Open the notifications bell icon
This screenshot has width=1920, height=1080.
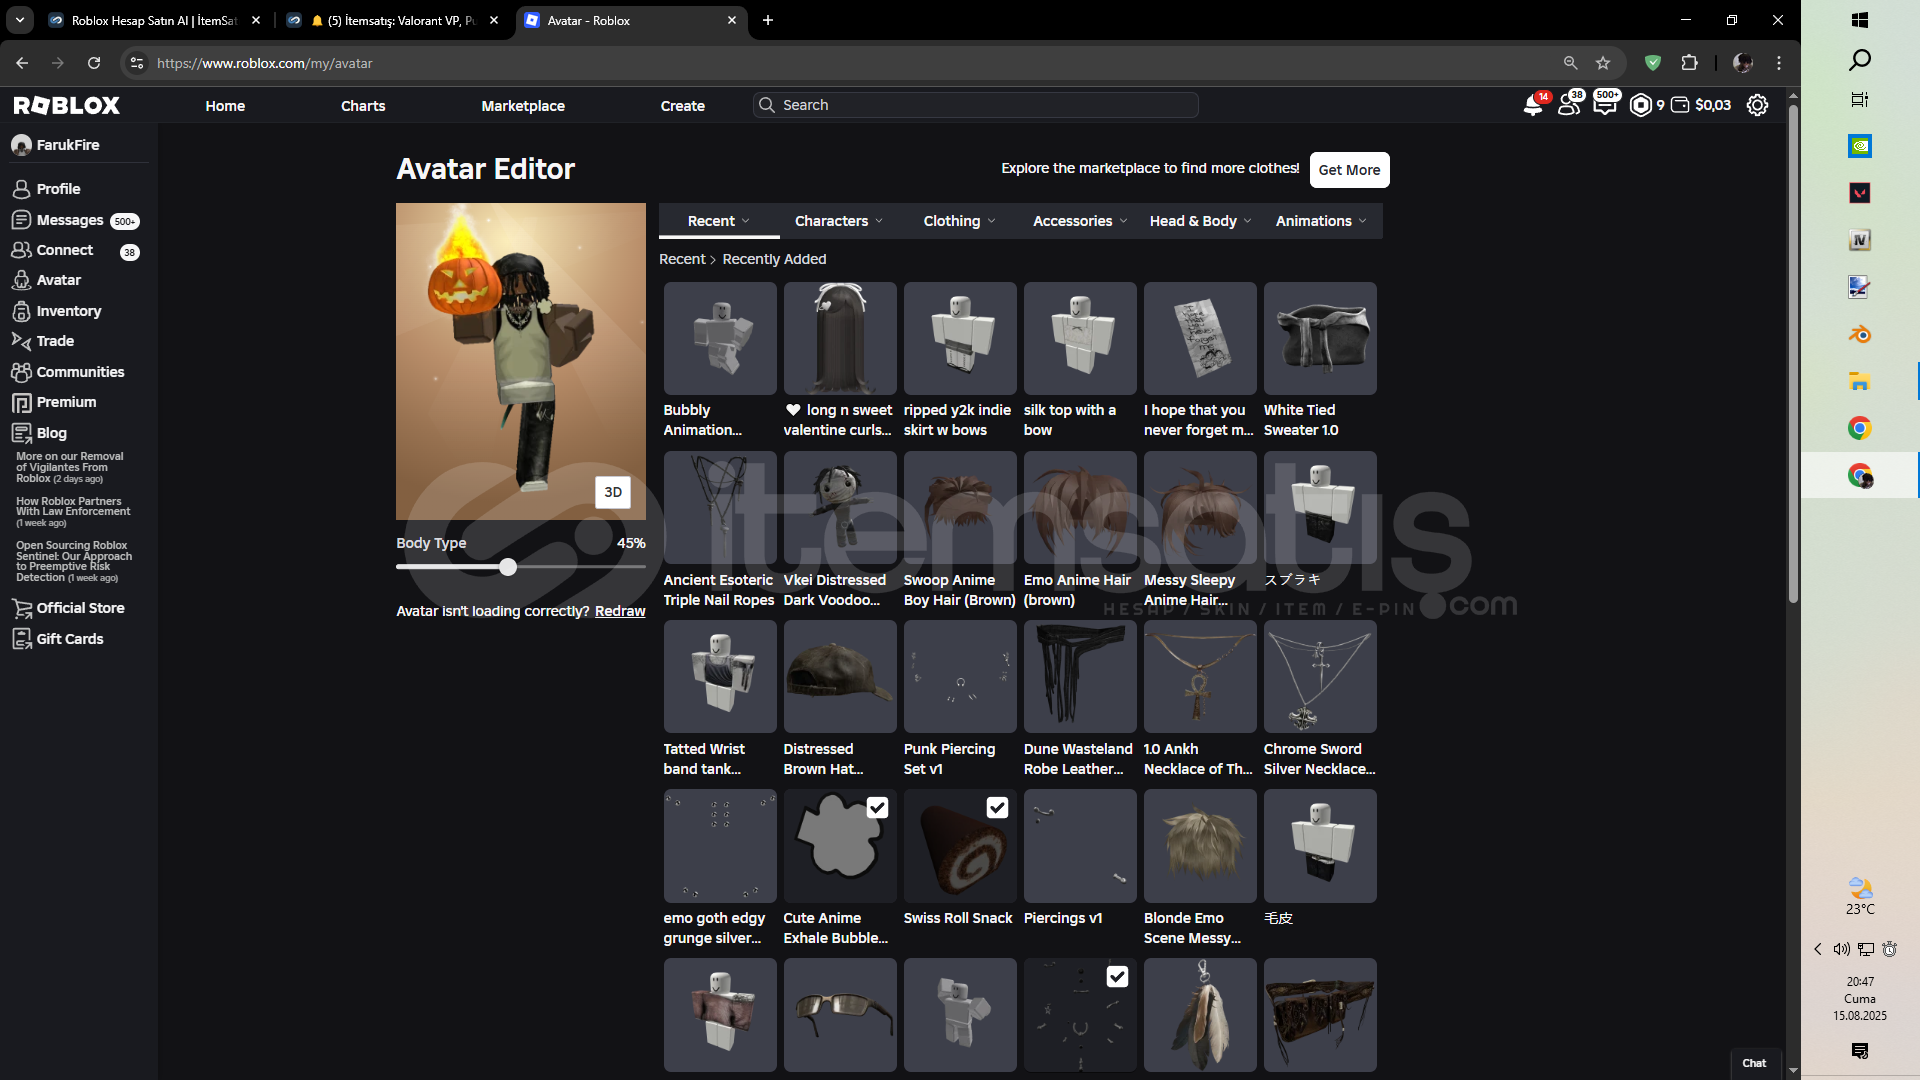1532,105
